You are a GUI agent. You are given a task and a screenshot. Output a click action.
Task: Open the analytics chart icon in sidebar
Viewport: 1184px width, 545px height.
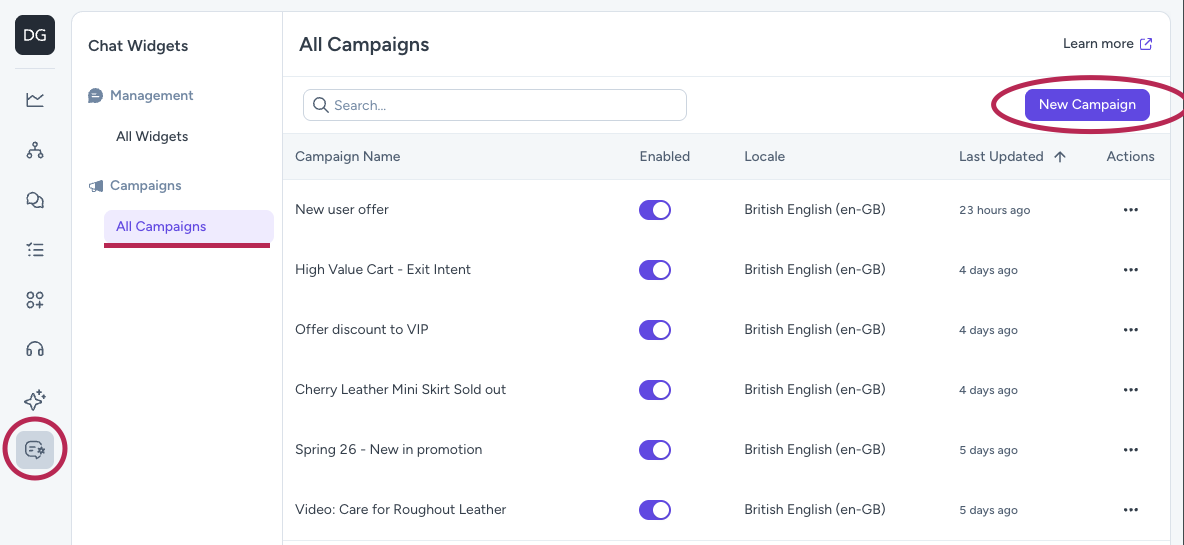(35, 99)
